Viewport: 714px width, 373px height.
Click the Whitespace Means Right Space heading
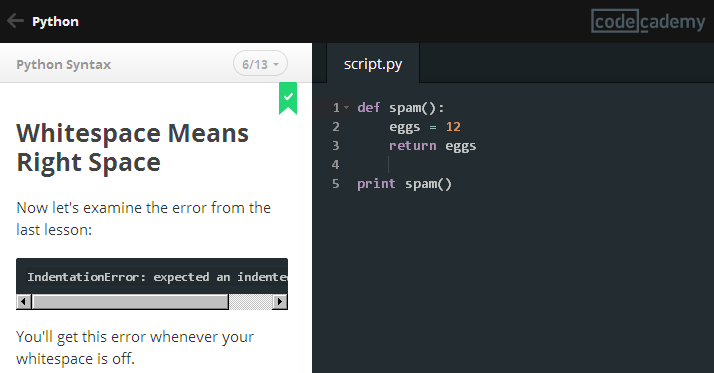click(133, 148)
